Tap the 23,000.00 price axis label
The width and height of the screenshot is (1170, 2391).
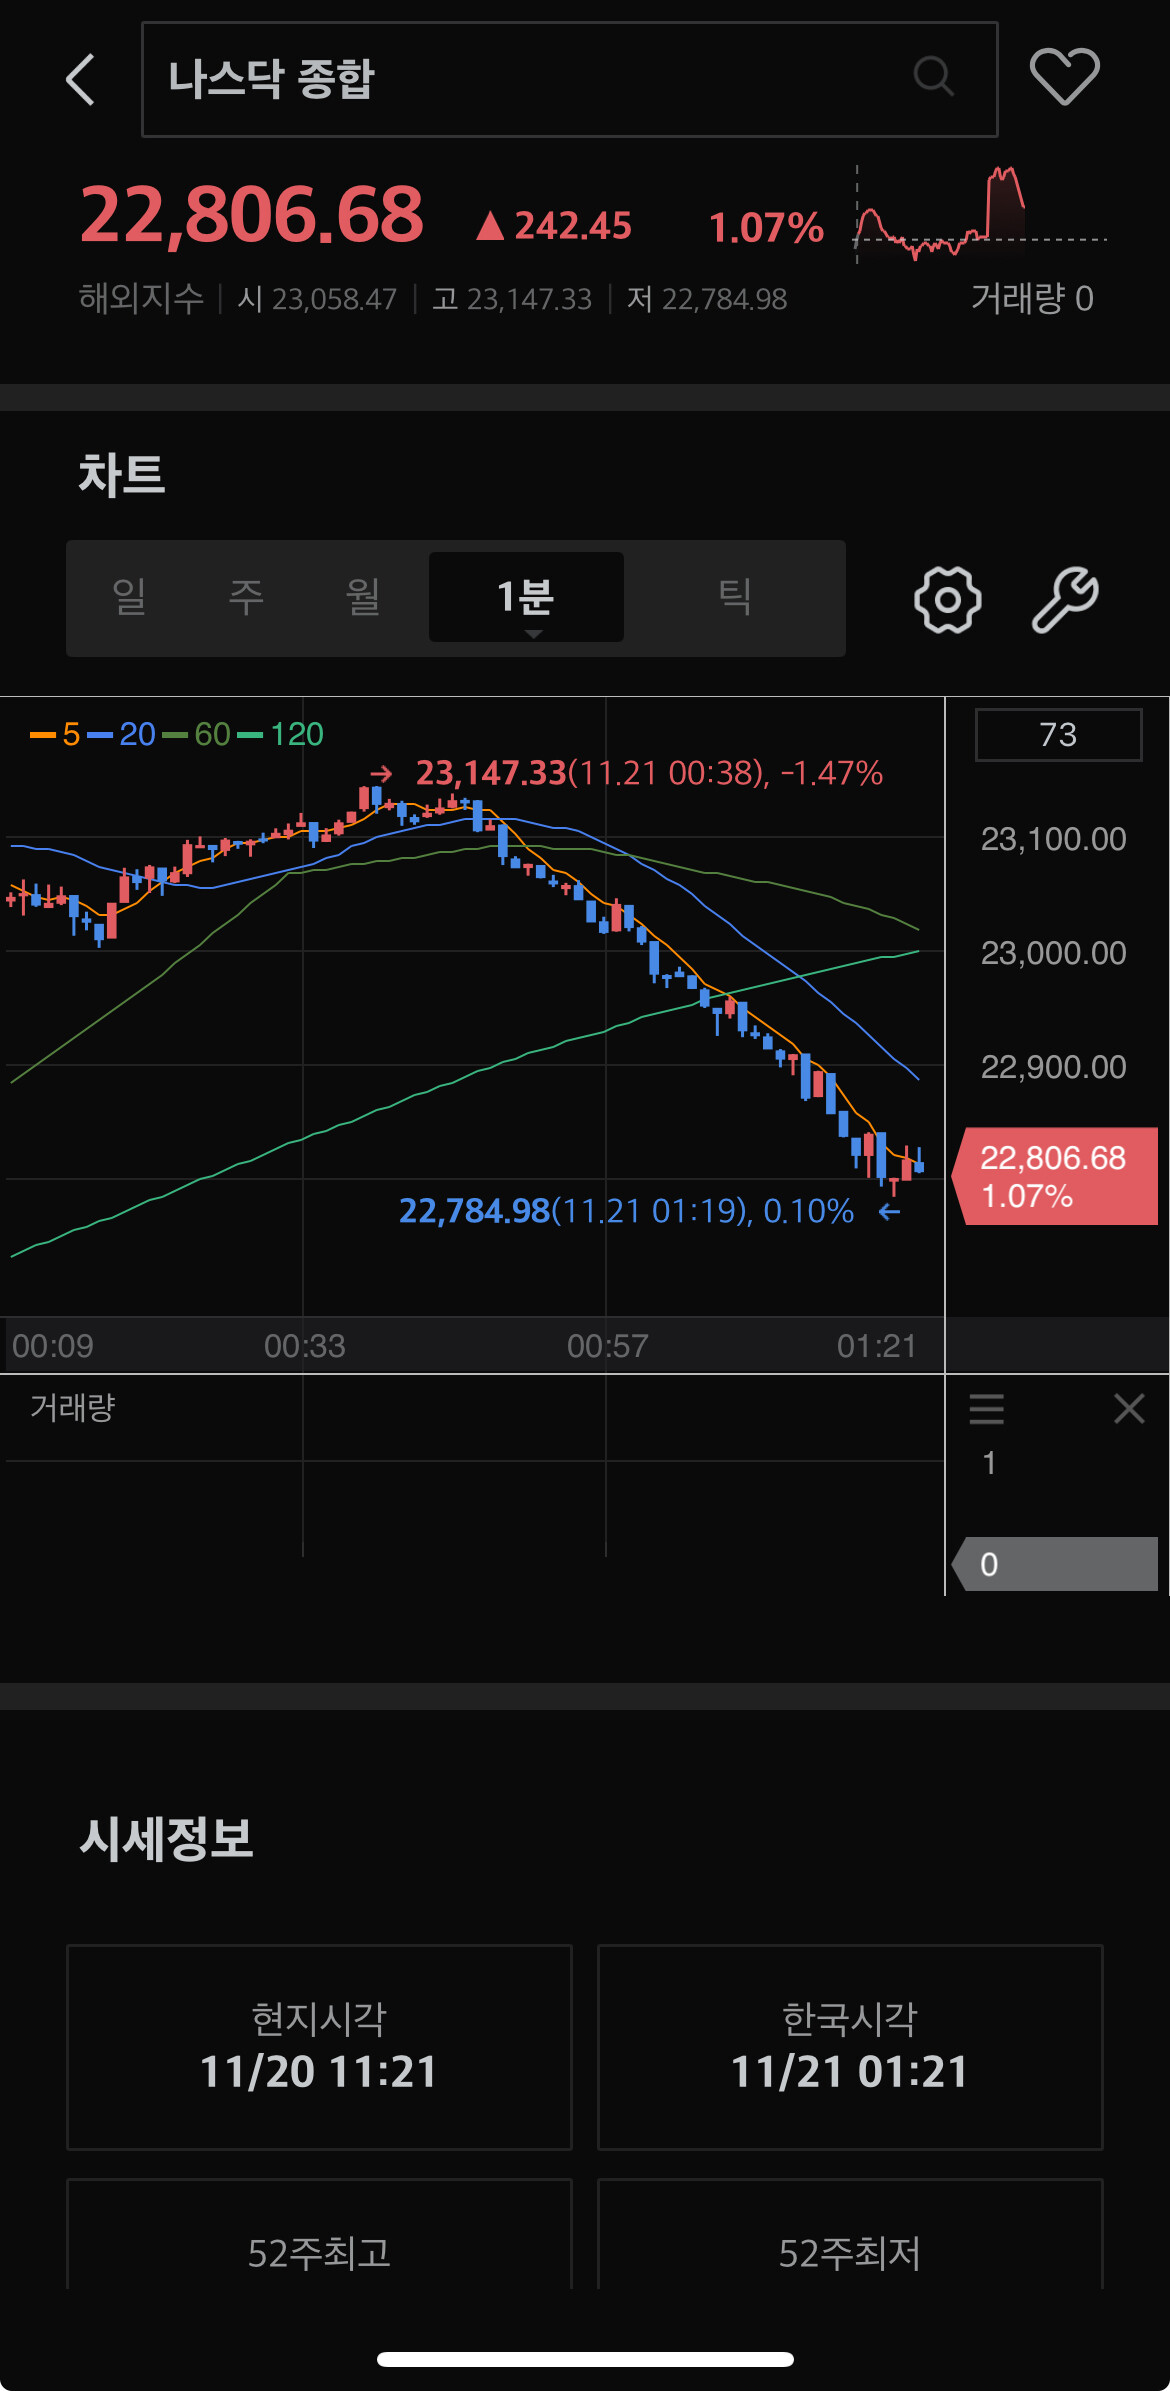(x=1053, y=953)
